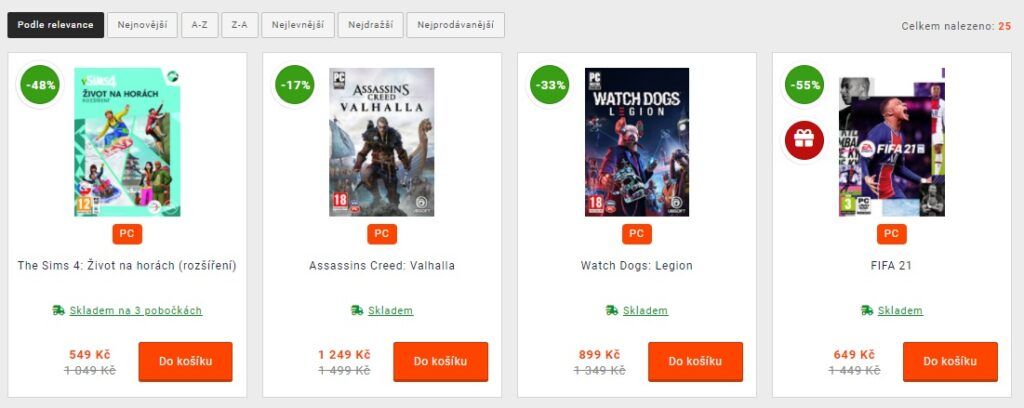
Task: Select the A-Z sorting option
Action: 200,25
